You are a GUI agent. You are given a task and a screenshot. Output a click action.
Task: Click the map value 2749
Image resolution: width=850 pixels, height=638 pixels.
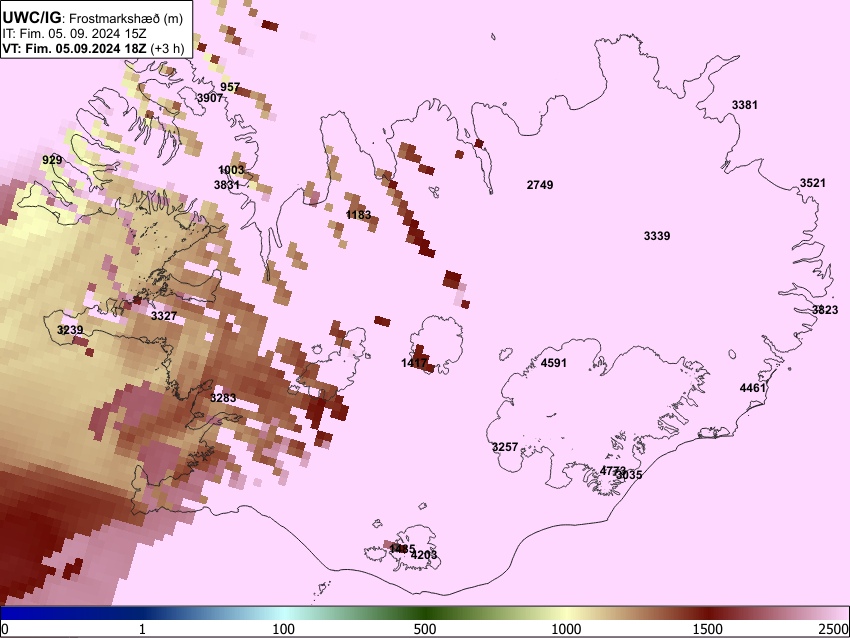pos(540,185)
